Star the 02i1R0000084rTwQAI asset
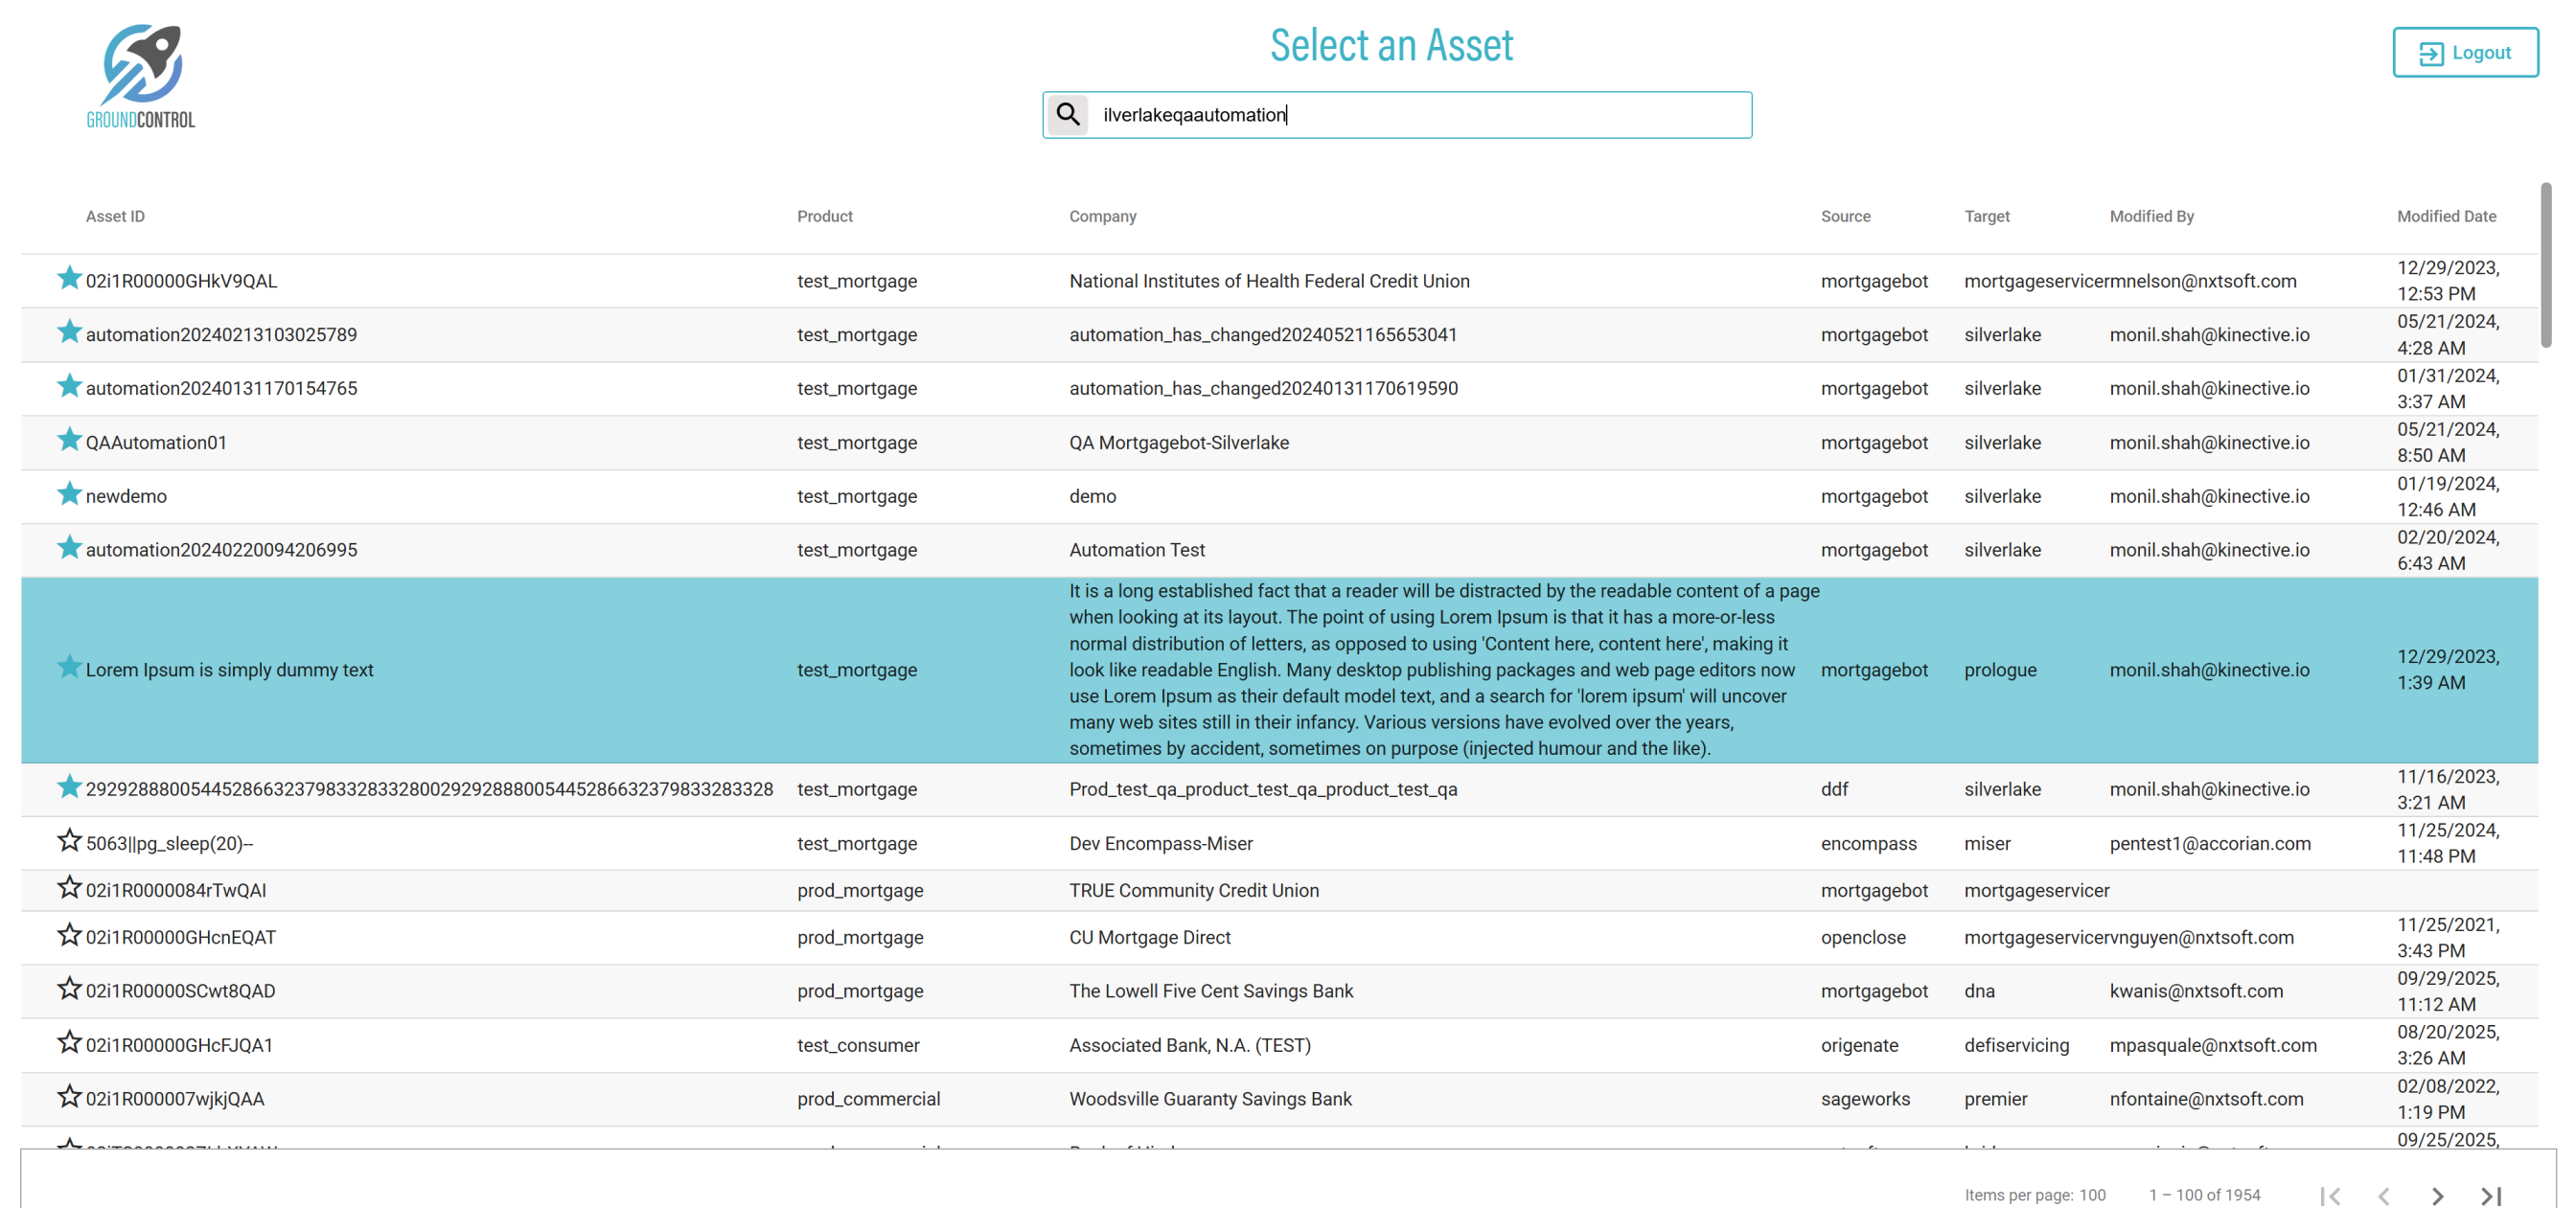The image size is (2576, 1208). [69, 888]
